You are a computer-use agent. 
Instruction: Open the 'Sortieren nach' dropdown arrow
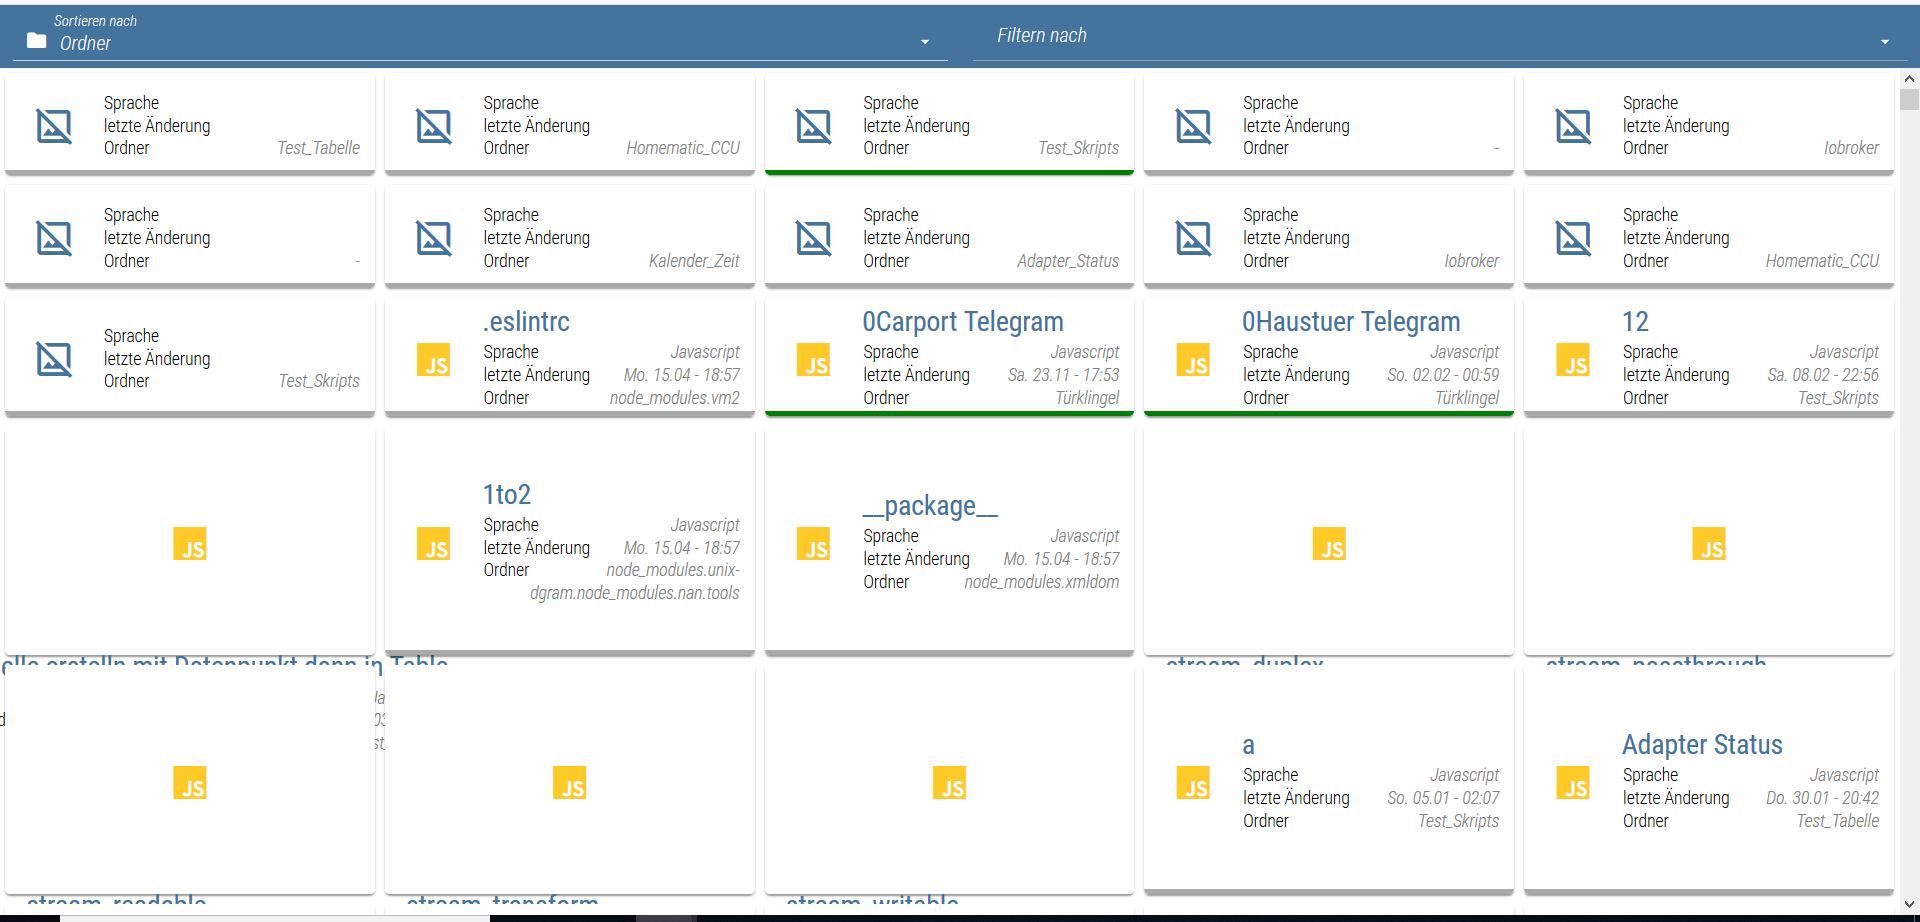click(924, 42)
